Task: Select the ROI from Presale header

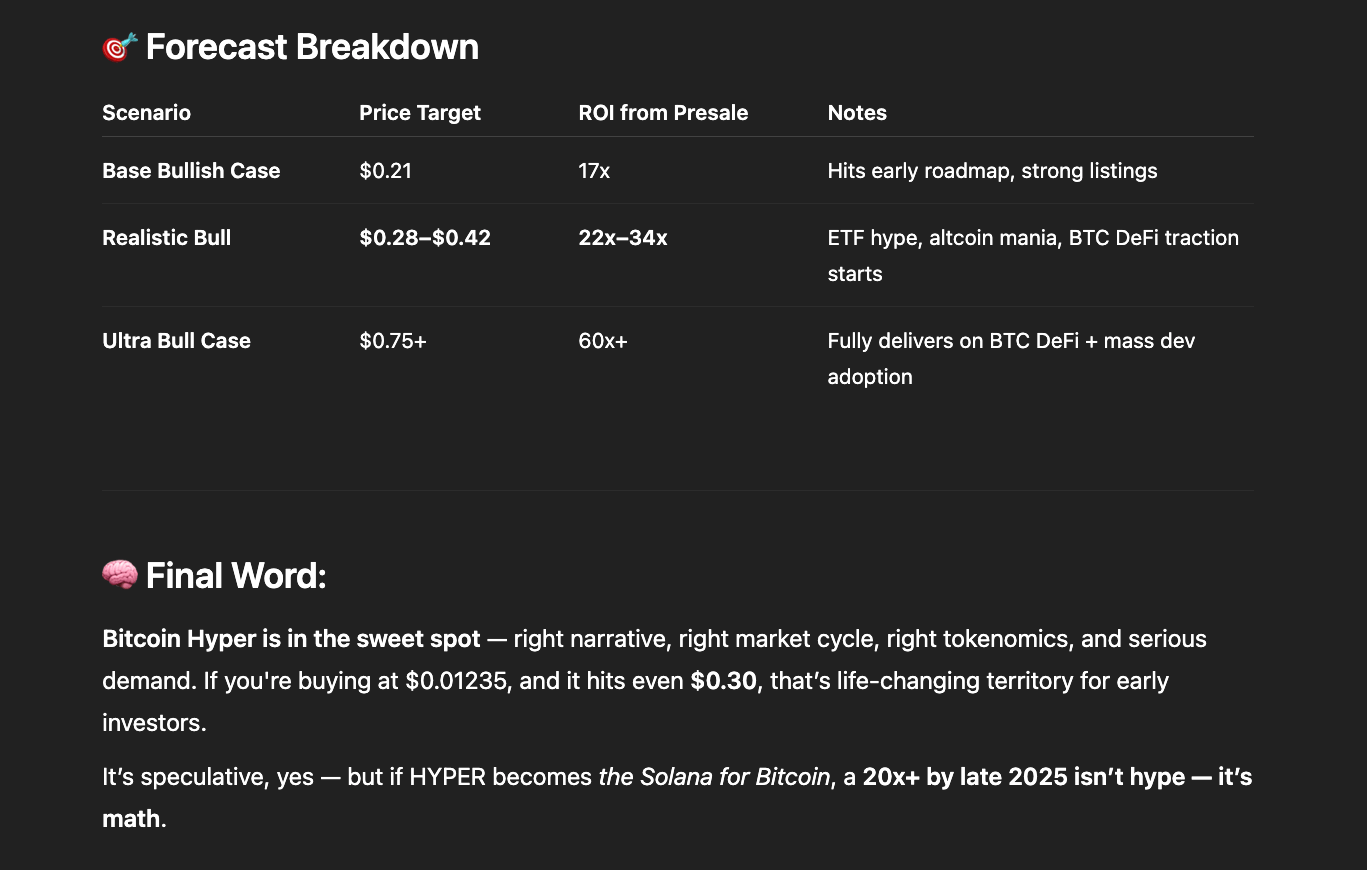Action: pos(663,113)
